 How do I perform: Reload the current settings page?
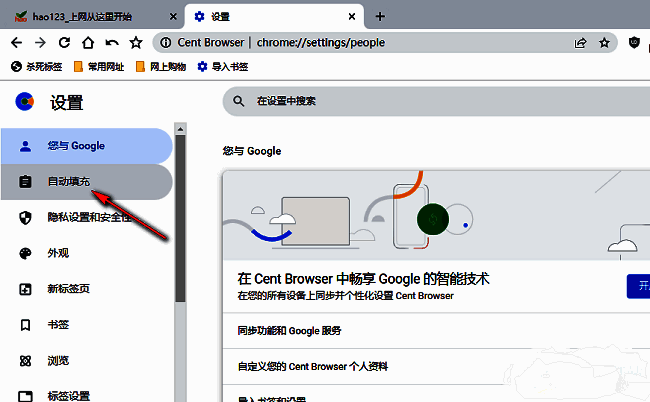pos(64,43)
